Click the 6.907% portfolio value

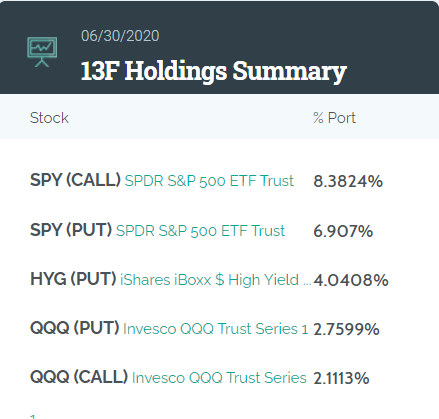point(343,231)
